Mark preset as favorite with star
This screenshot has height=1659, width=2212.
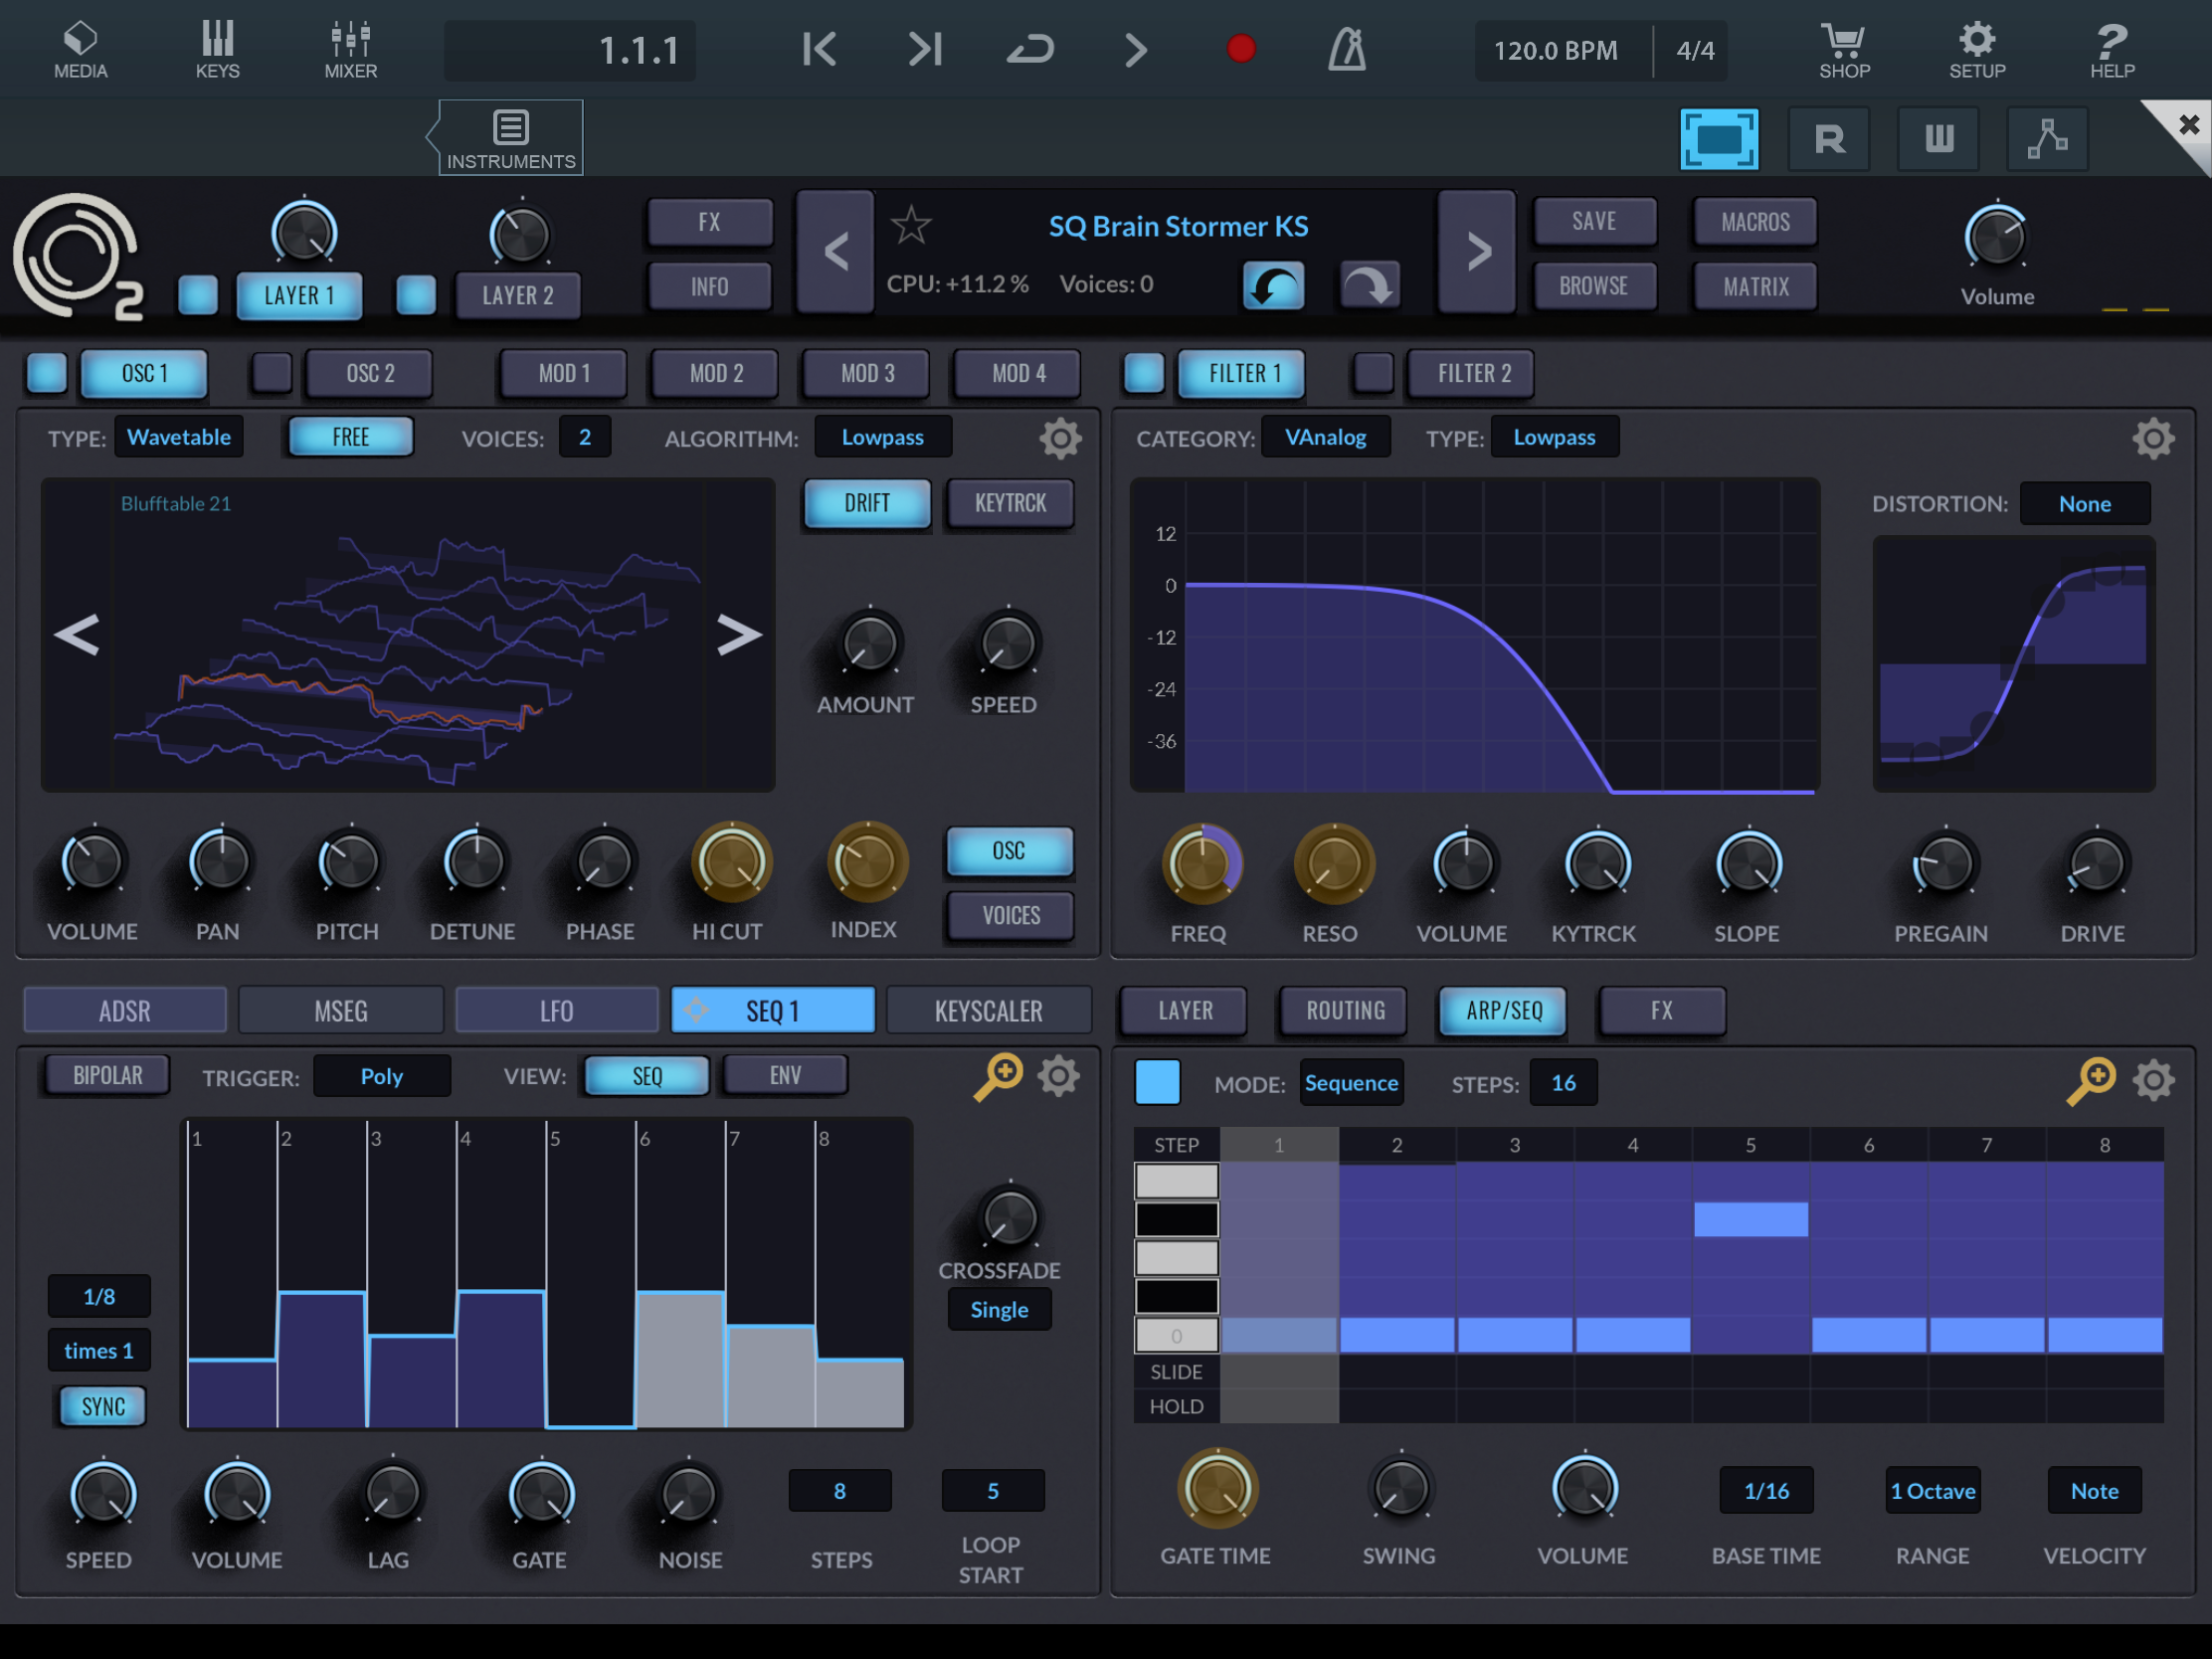(910, 226)
